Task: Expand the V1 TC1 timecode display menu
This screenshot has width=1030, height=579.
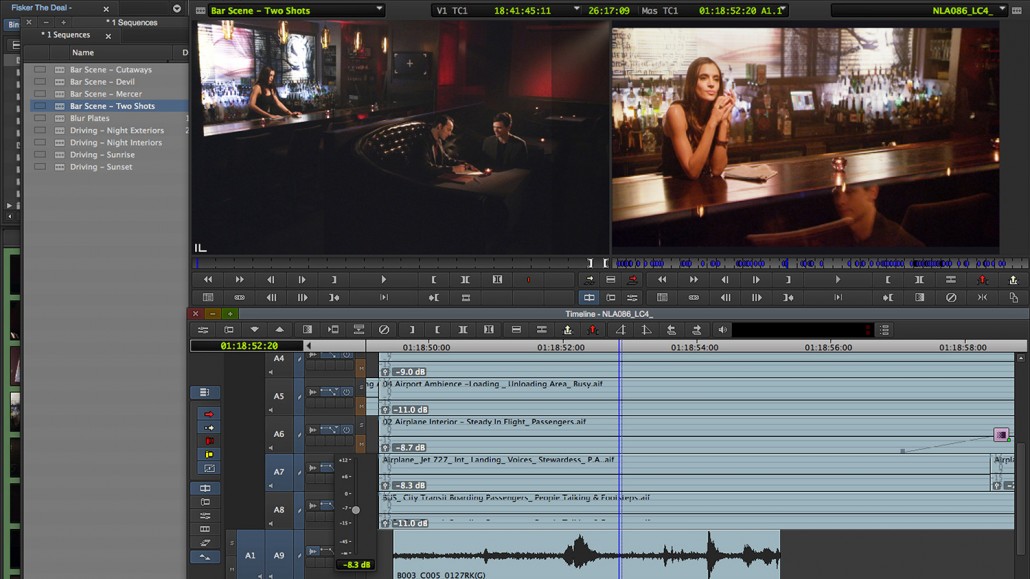Action: [x=576, y=10]
